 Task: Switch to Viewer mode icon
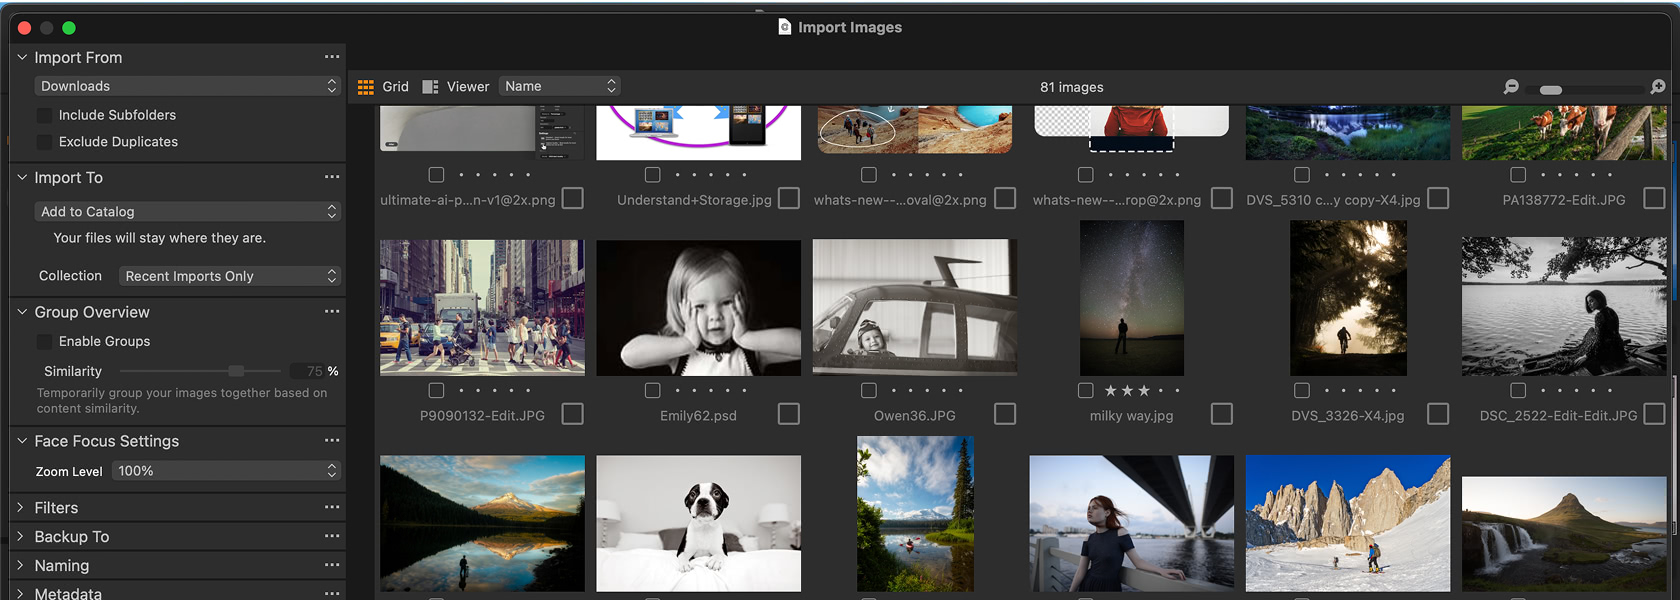tap(431, 87)
